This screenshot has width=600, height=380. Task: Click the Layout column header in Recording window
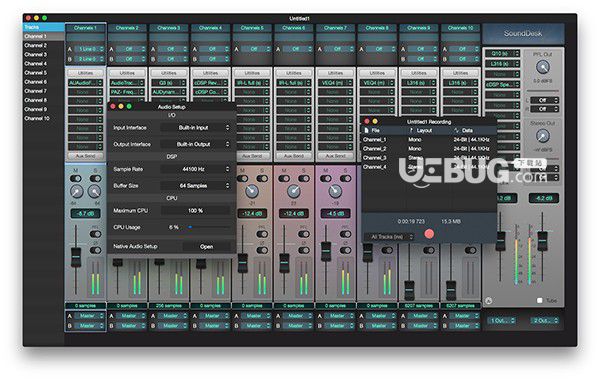[424, 130]
